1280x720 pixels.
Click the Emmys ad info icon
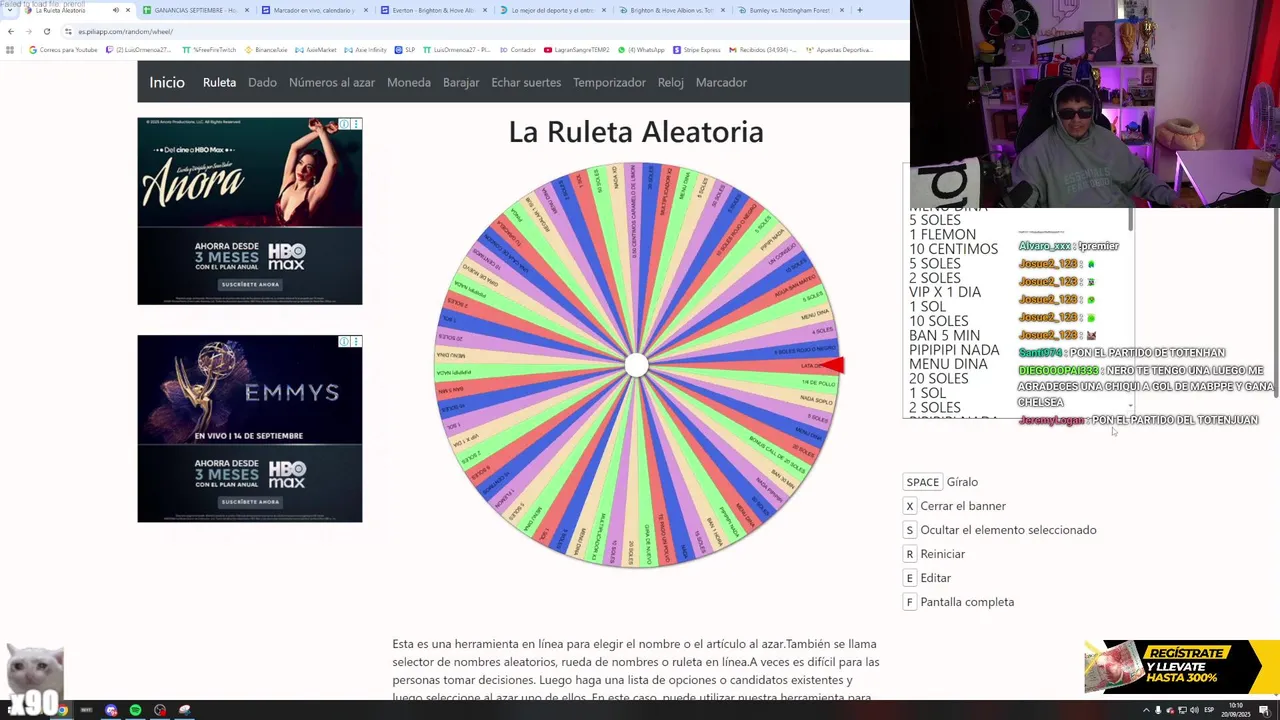[344, 341]
